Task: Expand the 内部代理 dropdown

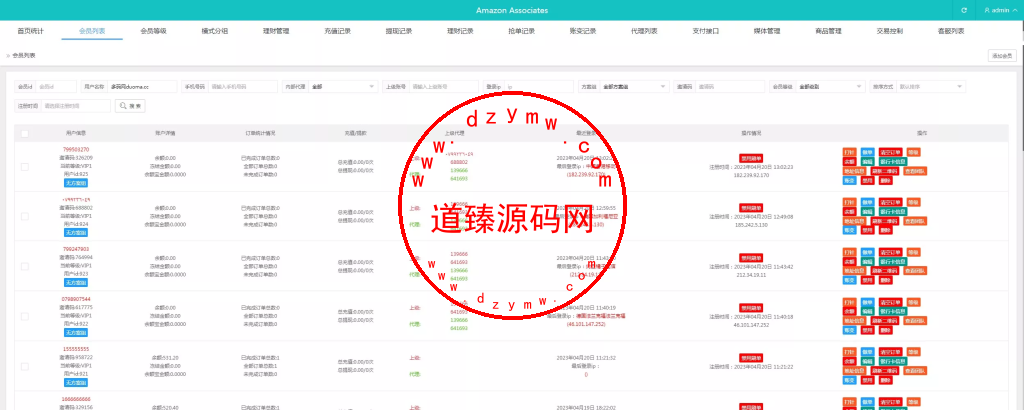Action: point(343,86)
